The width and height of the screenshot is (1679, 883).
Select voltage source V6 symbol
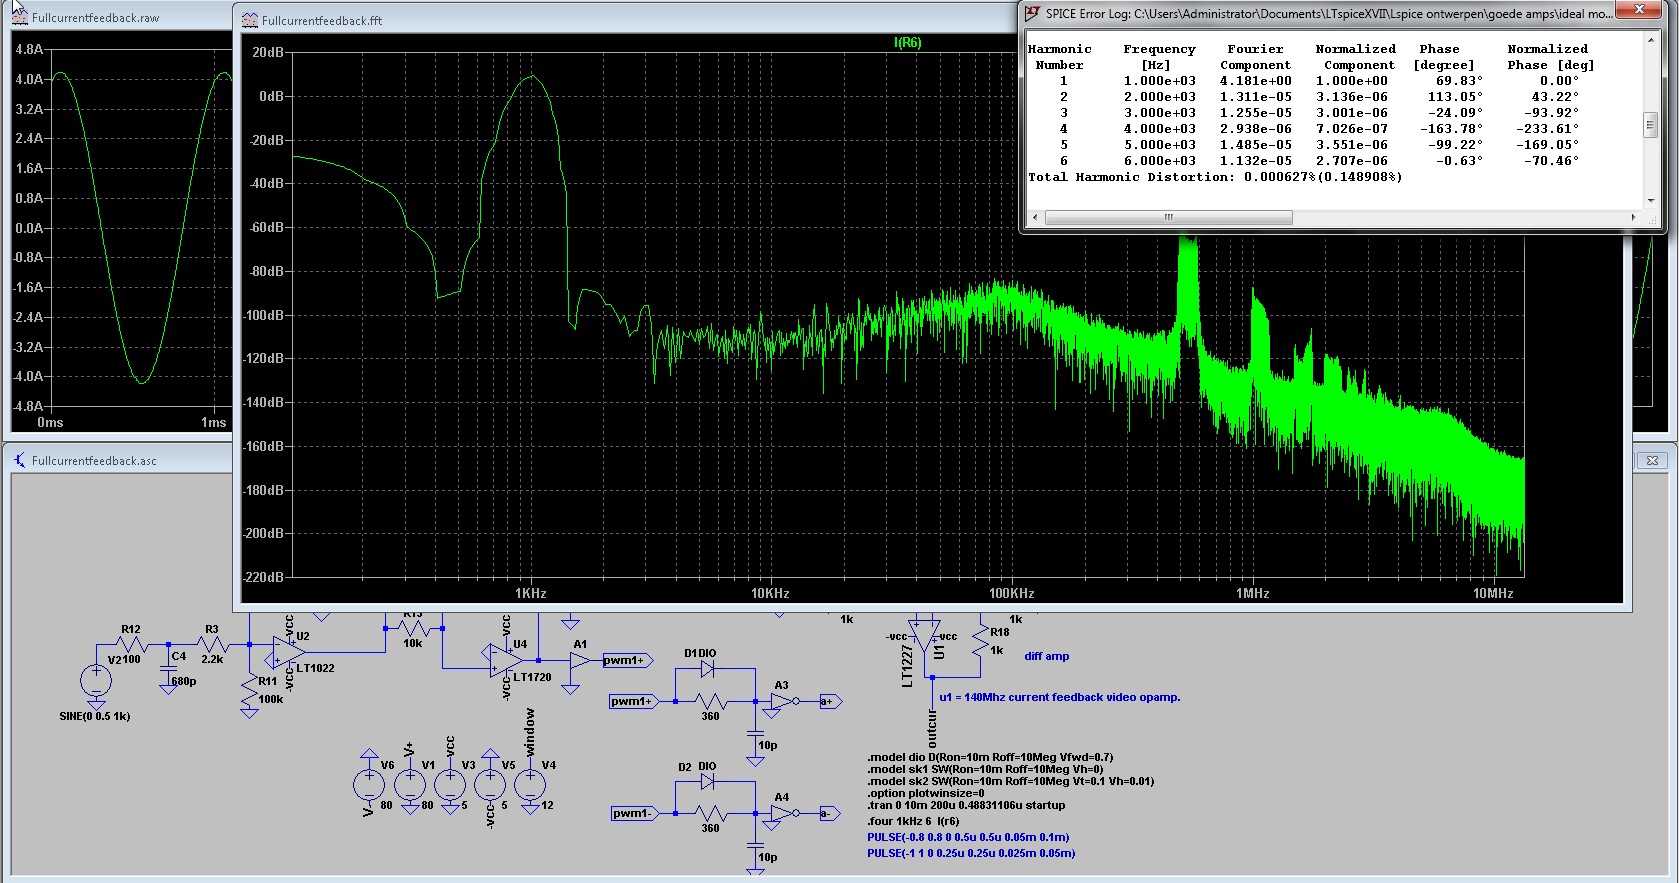(369, 784)
